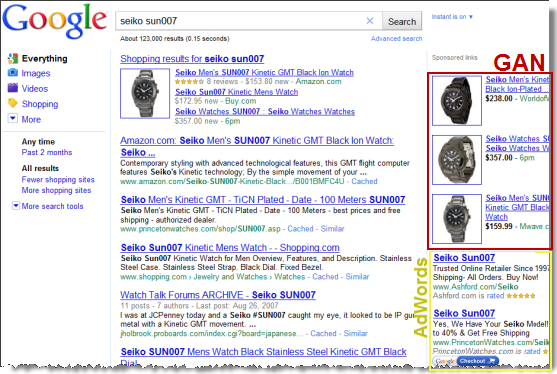Open Cached link for the shopping.com result
The width and height of the screenshot is (557, 374).
click(325, 277)
